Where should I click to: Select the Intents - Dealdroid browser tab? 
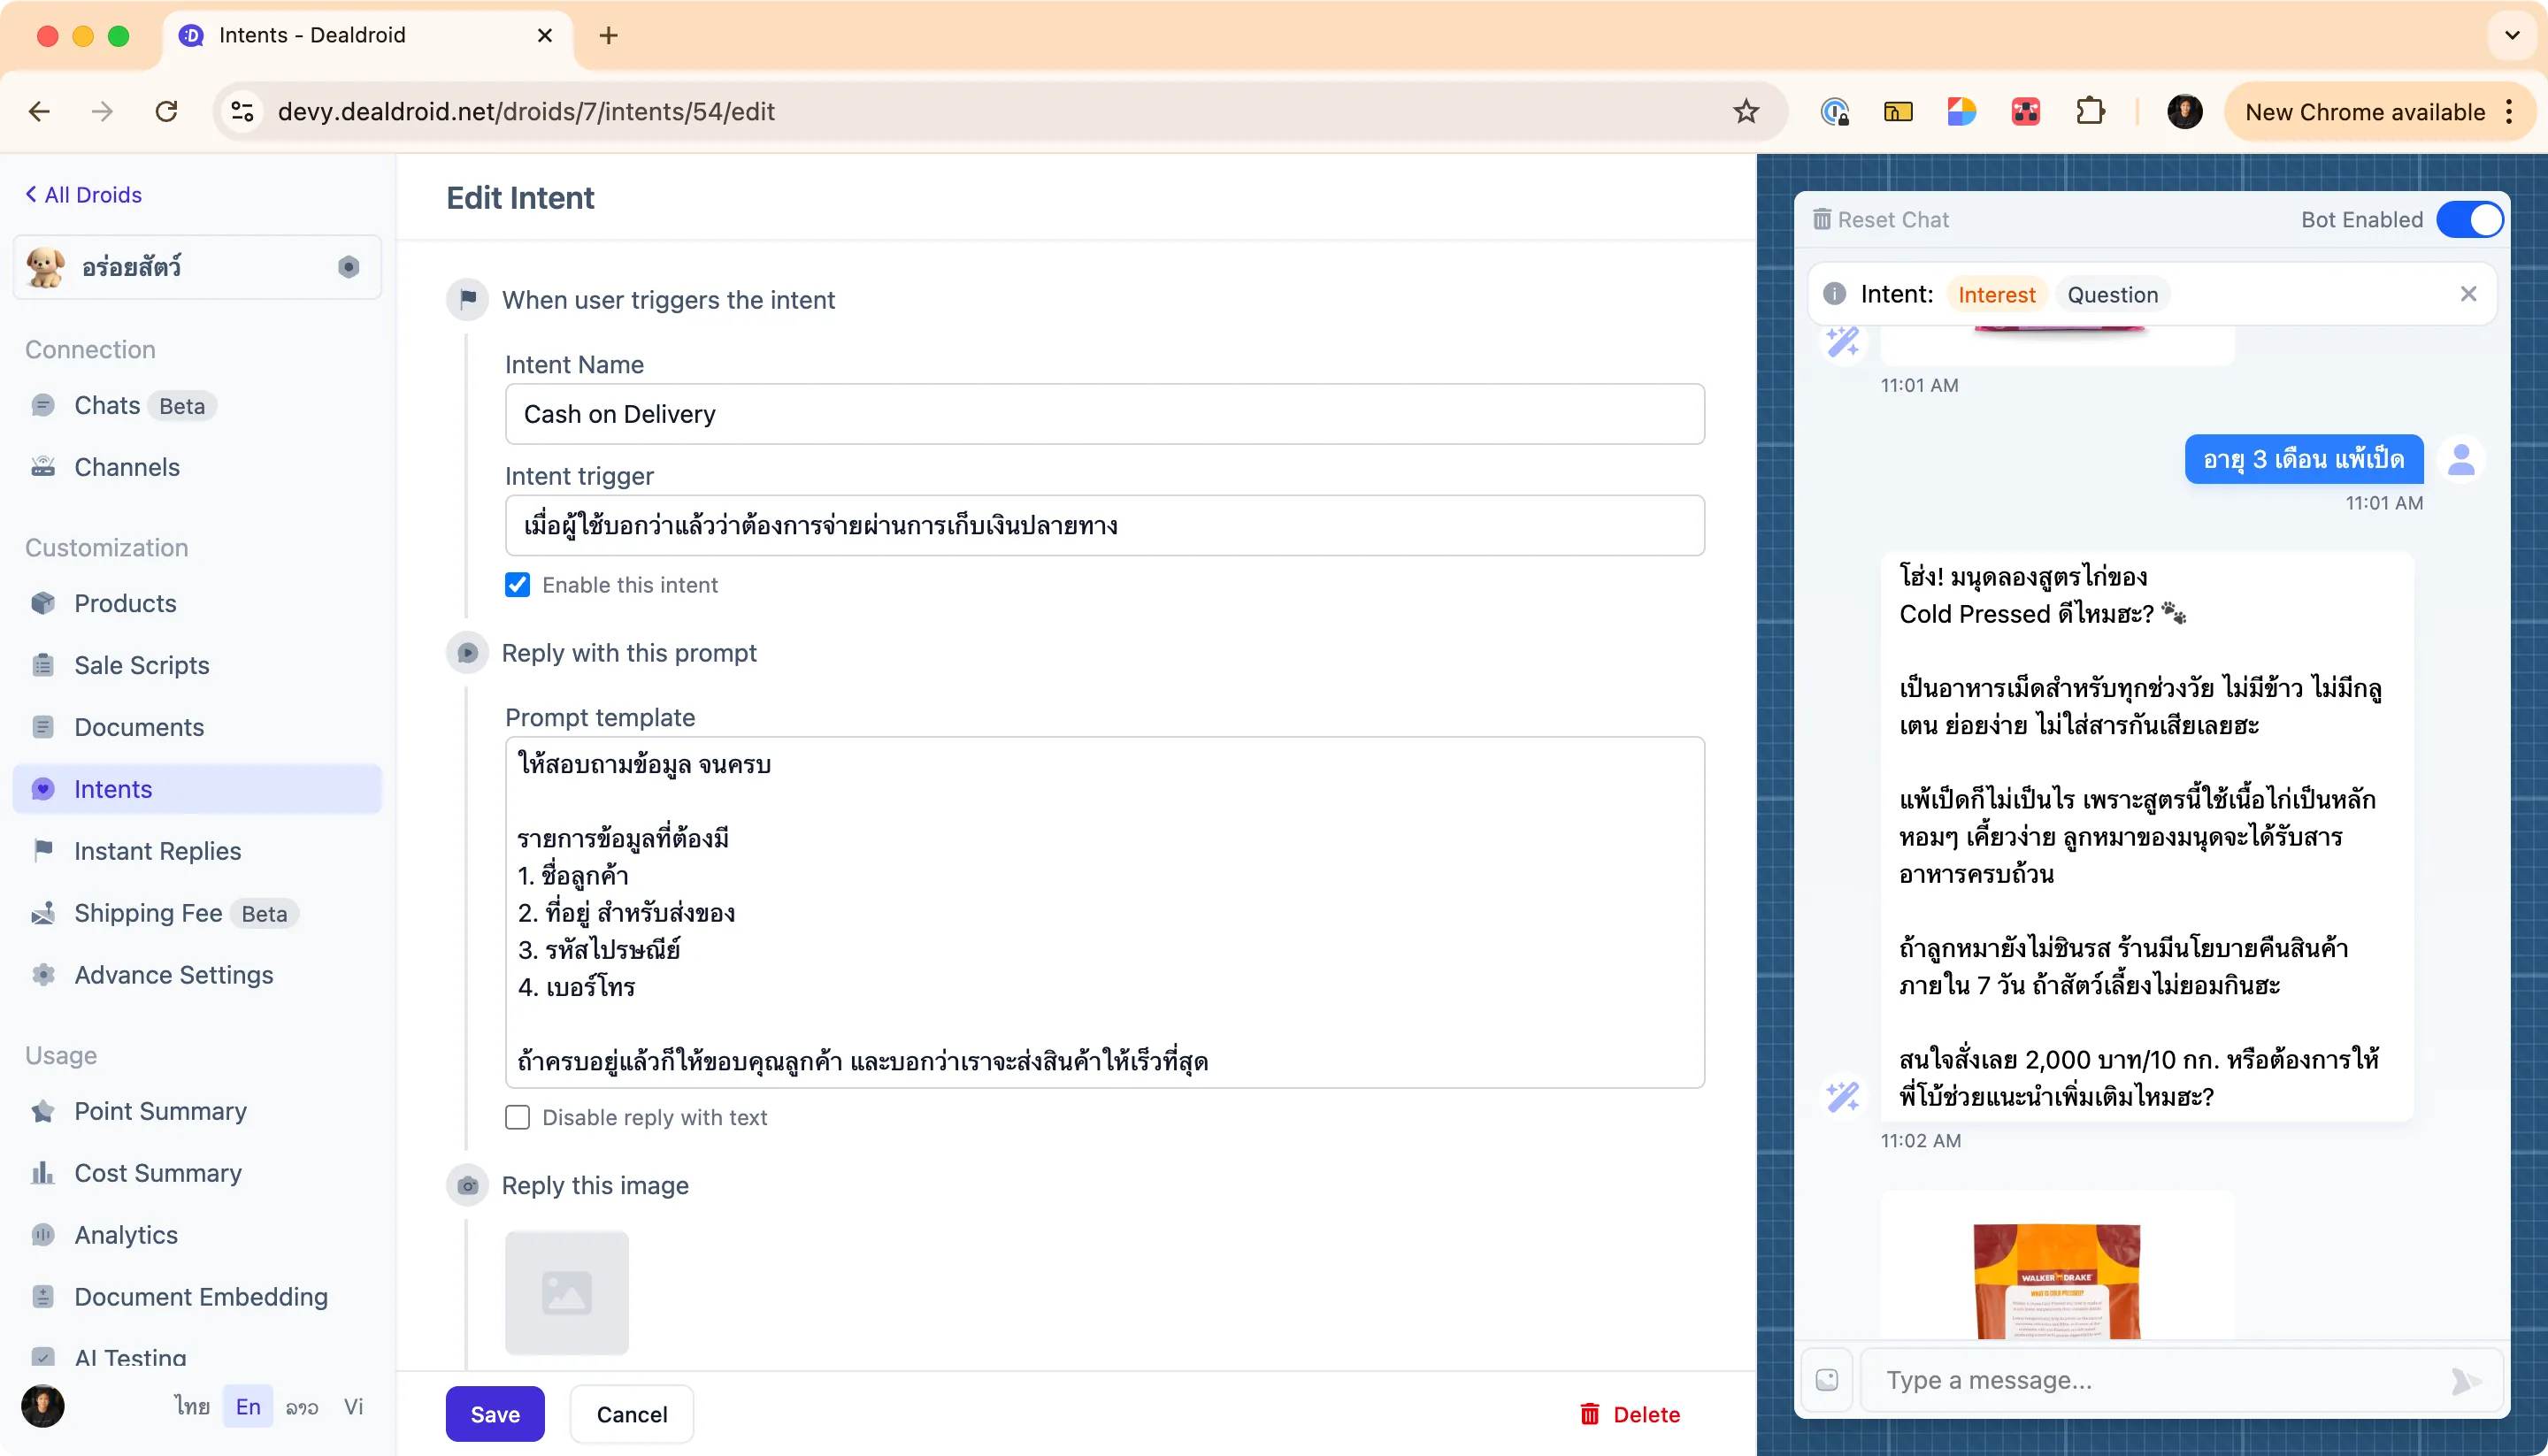[310, 35]
